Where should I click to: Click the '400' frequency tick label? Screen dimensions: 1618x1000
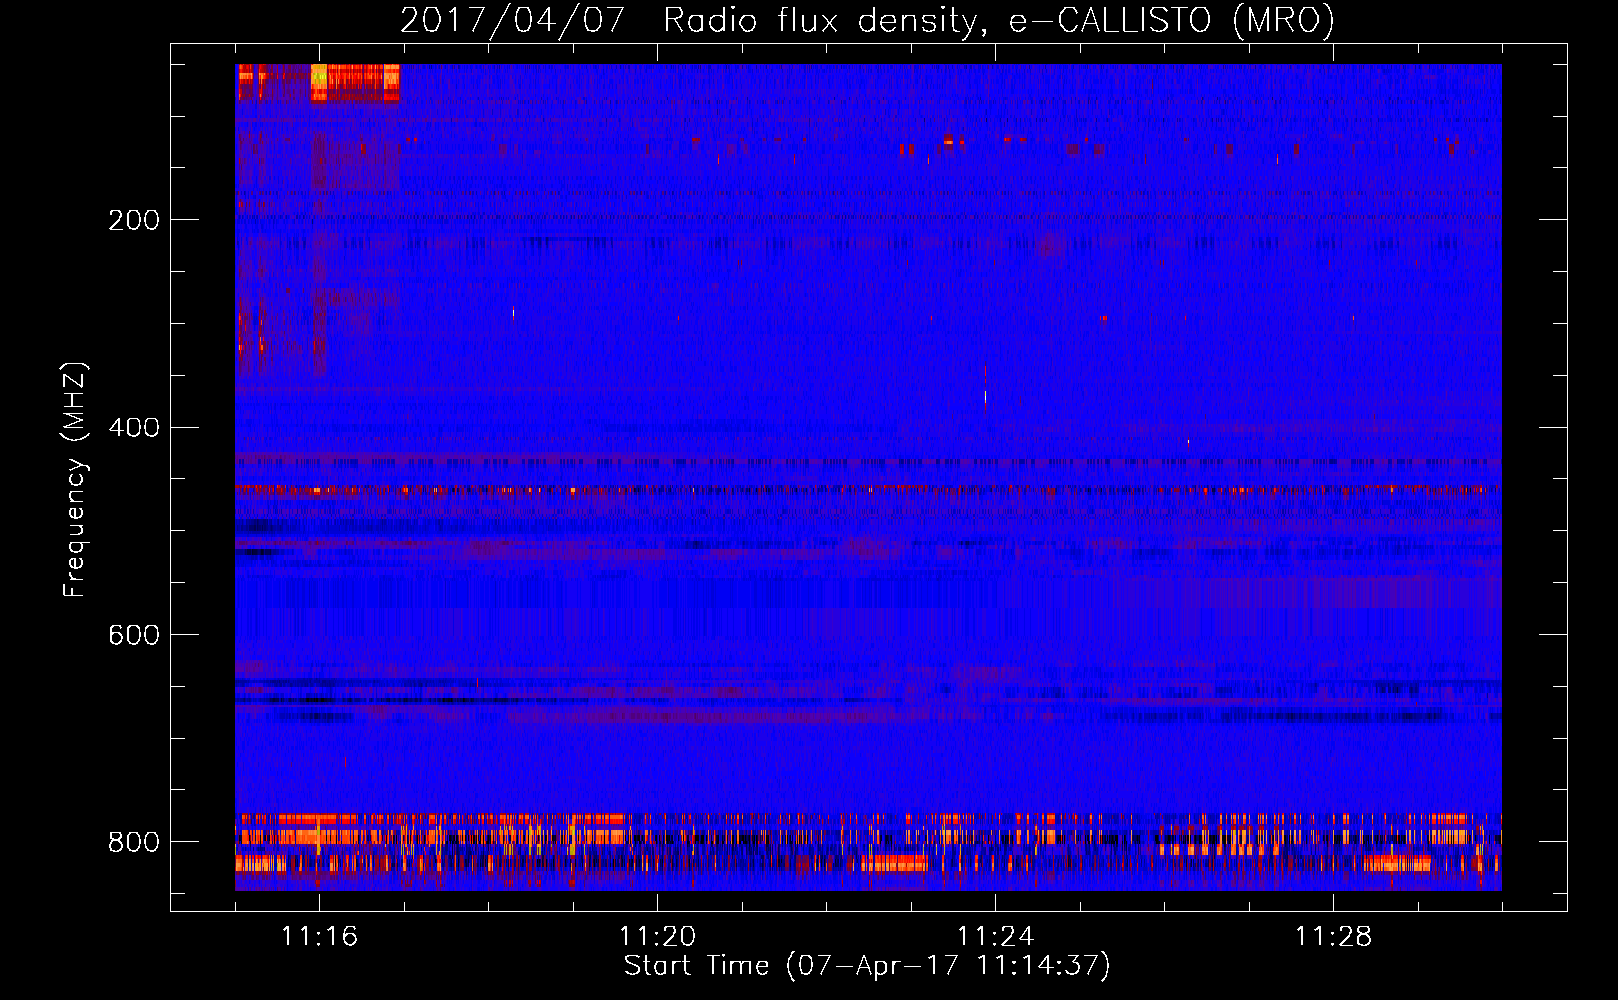pyautogui.click(x=134, y=428)
